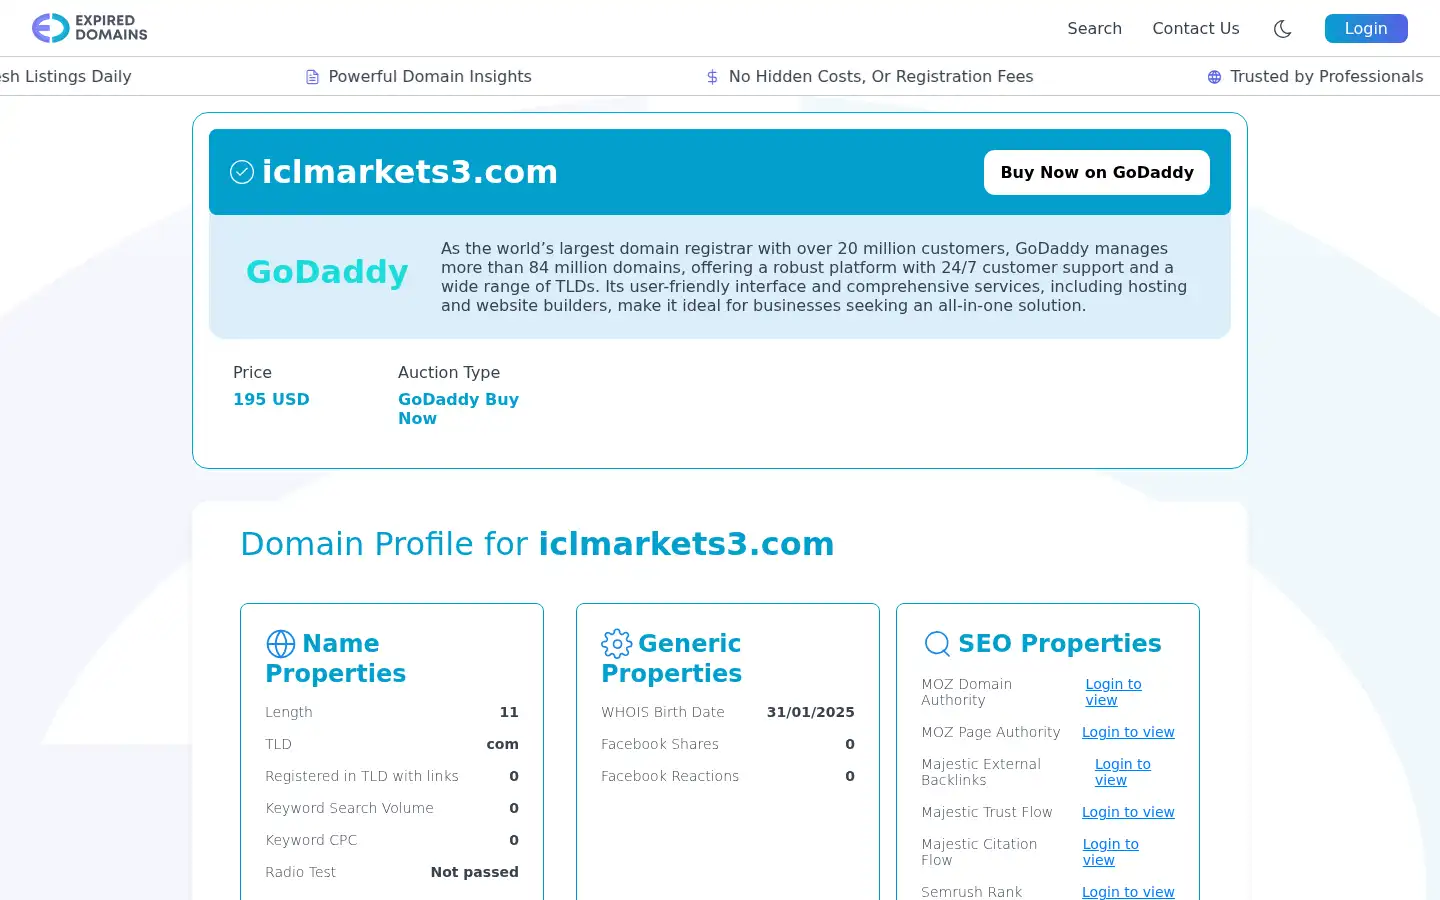Click the iclmarkets3.com header title

(409, 172)
